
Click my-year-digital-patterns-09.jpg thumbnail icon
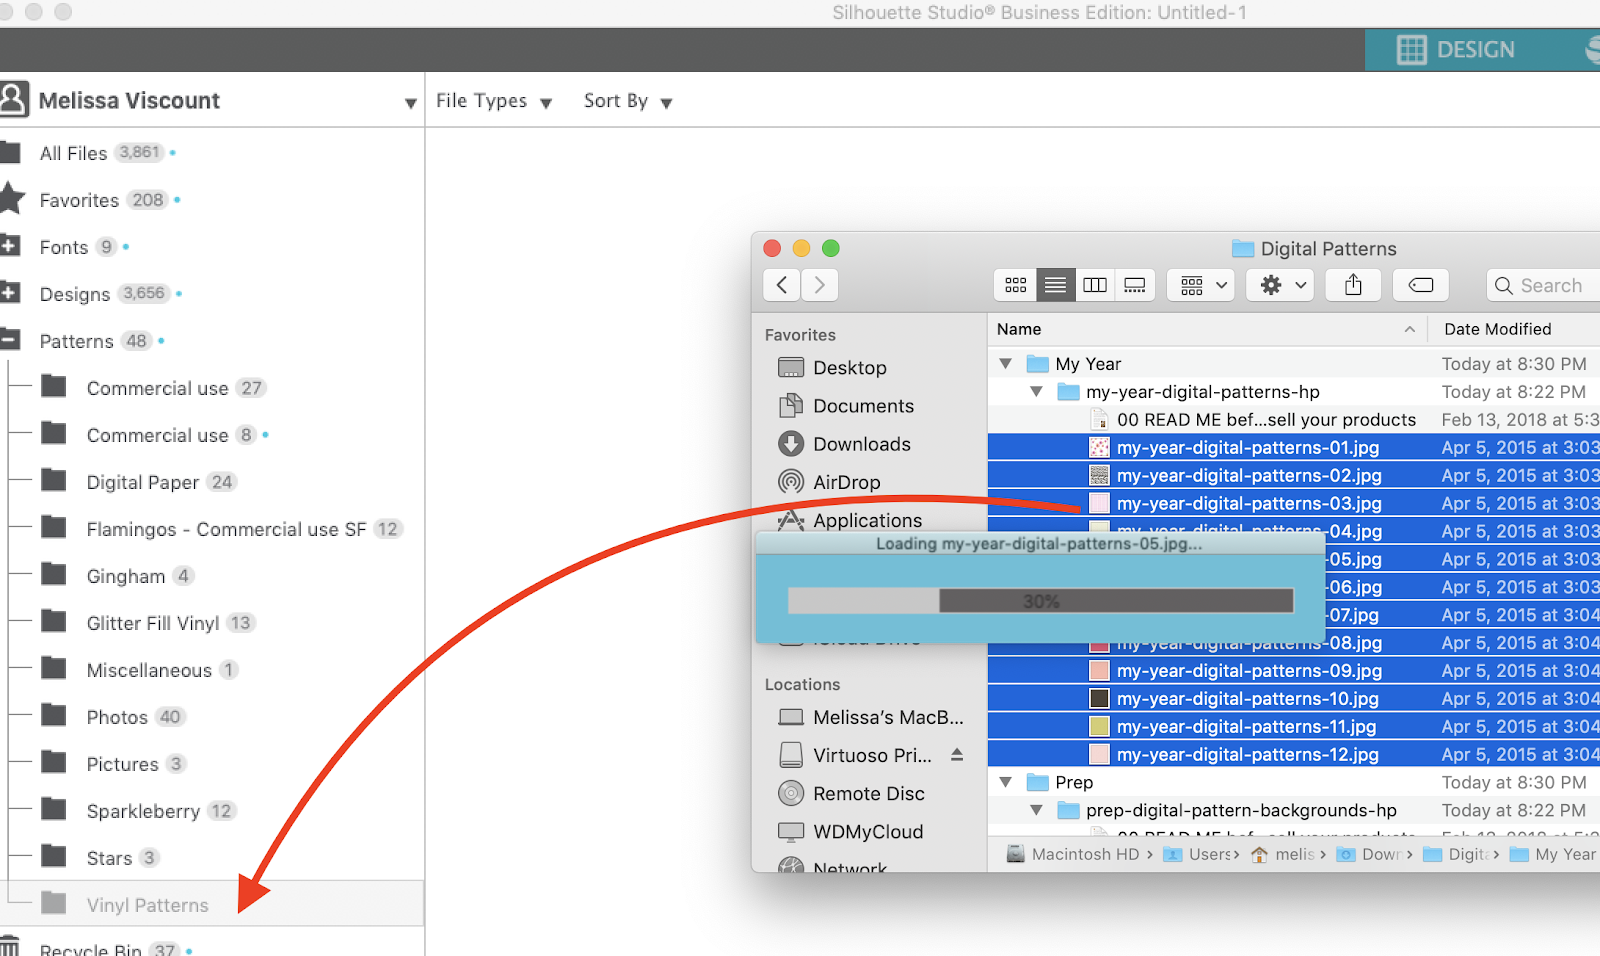point(1099,670)
